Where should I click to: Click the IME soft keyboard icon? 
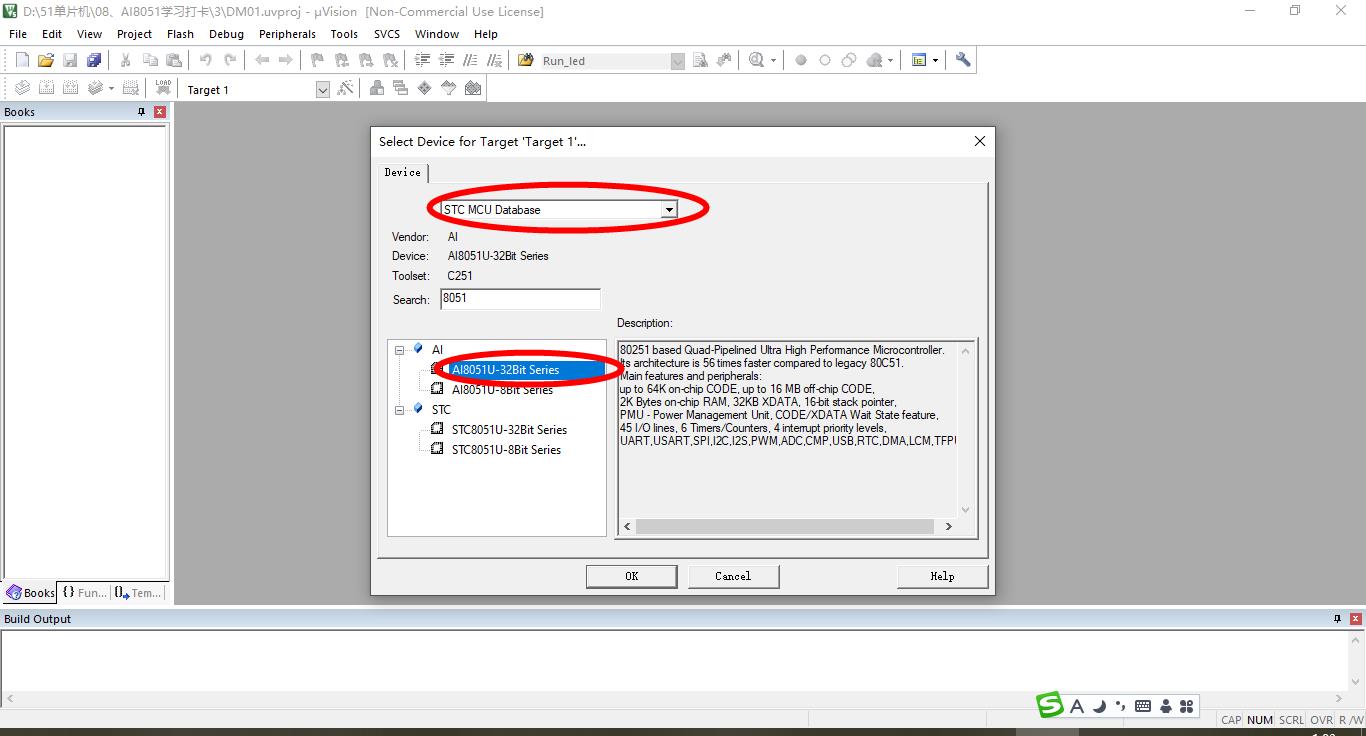[1143, 706]
